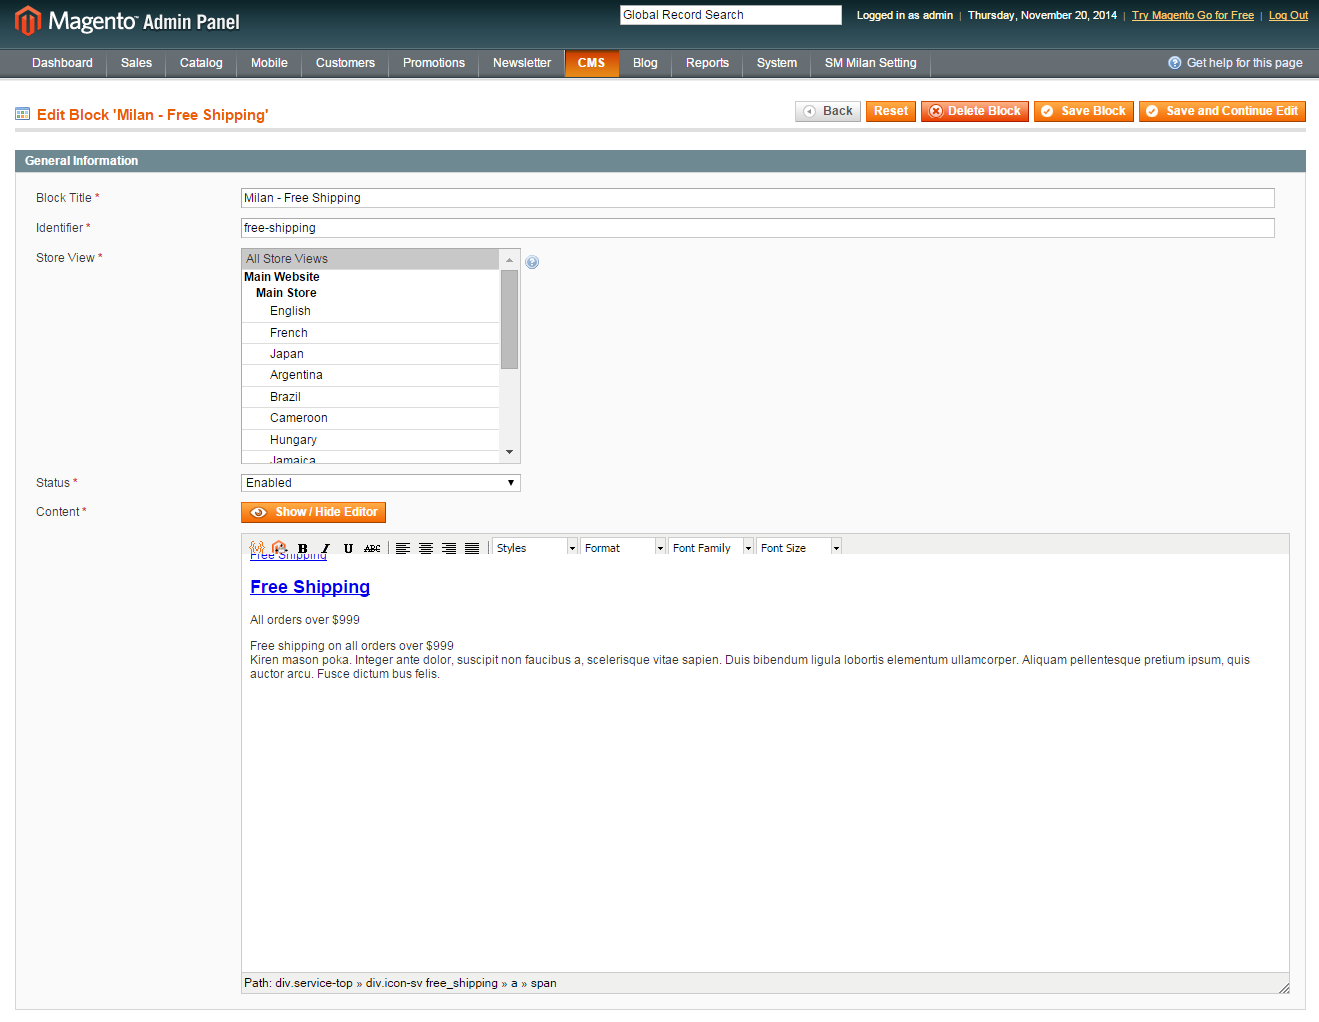Image resolution: width=1319 pixels, height=1022 pixels.
Task: Open the Font Size dropdown
Action: (x=799, y=548)
